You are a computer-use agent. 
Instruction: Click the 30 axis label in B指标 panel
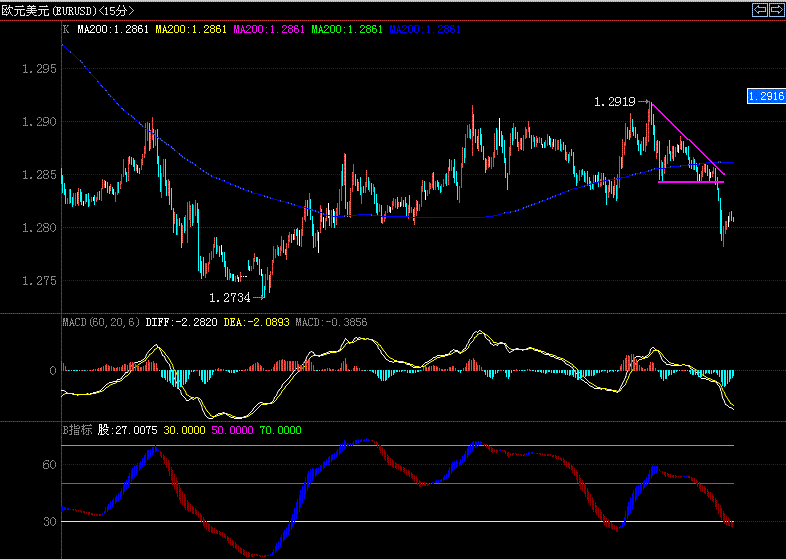tap(50, 522)
